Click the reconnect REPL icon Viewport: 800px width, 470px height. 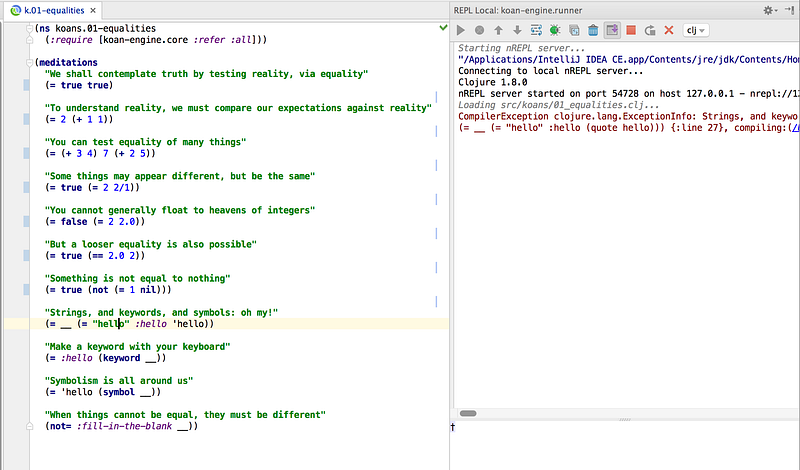[x=650, y=30]
